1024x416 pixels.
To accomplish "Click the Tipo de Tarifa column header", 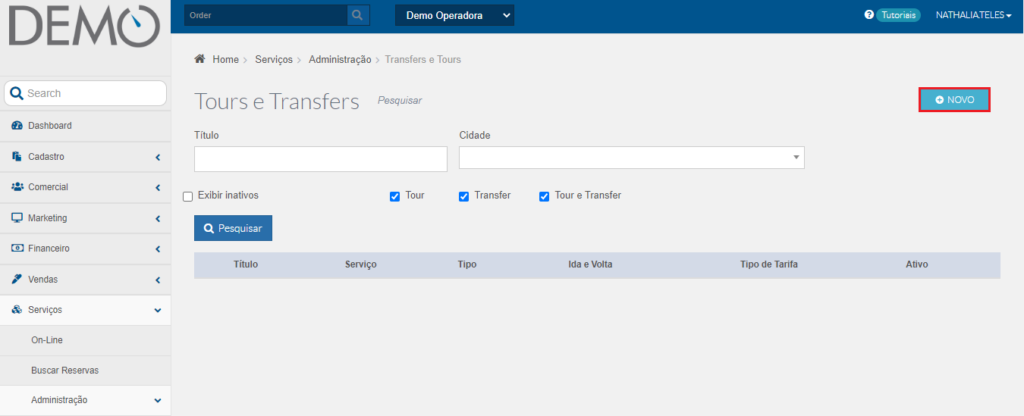I will coord(769,264).
